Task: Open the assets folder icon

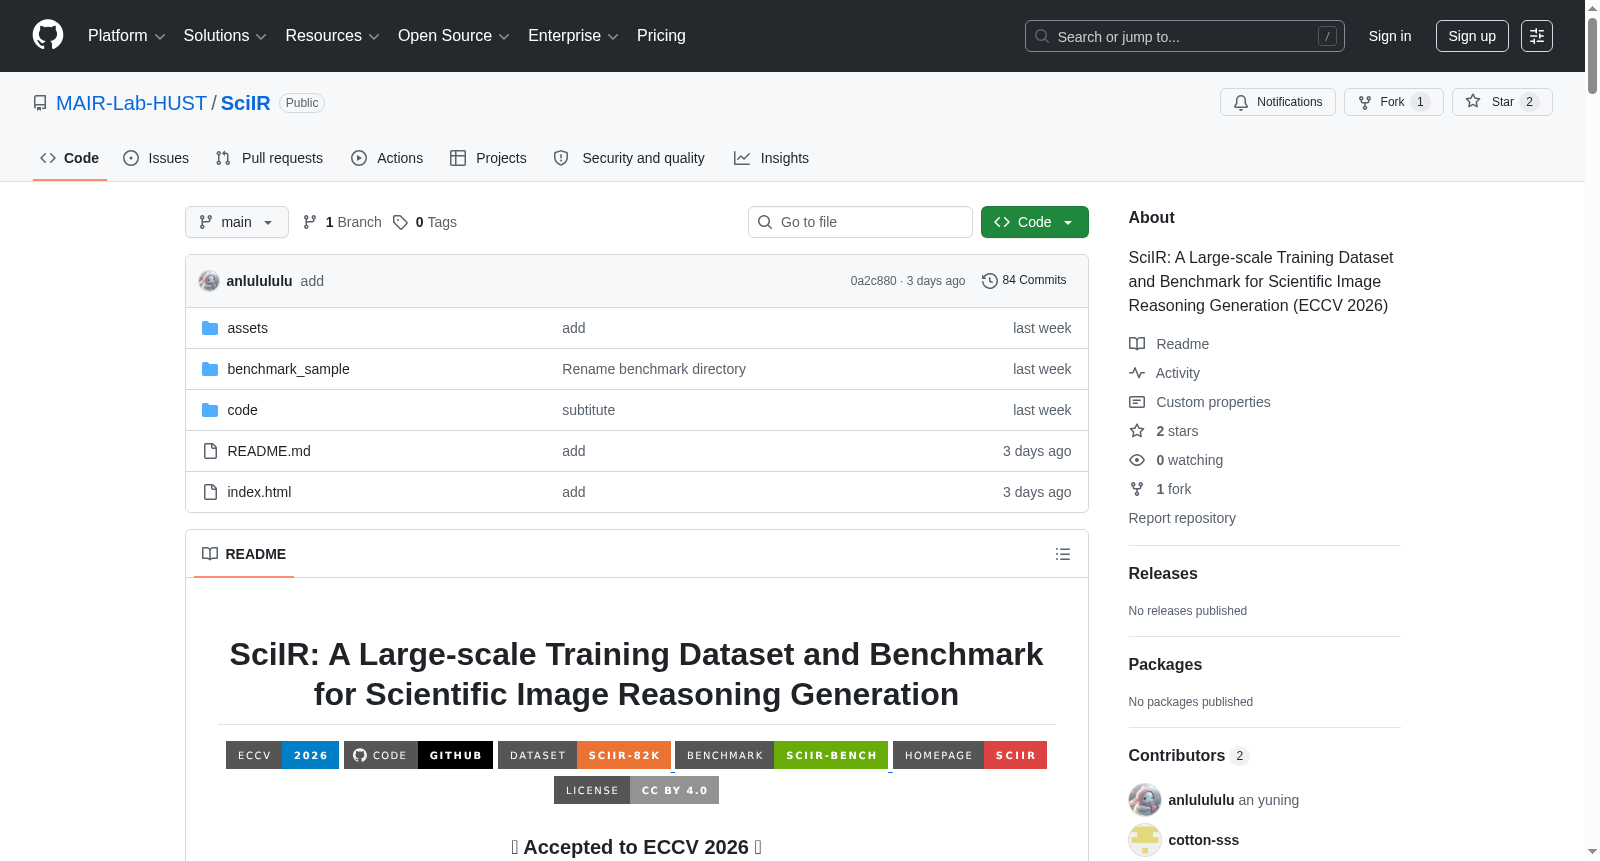Action: [x=210, y=328]
